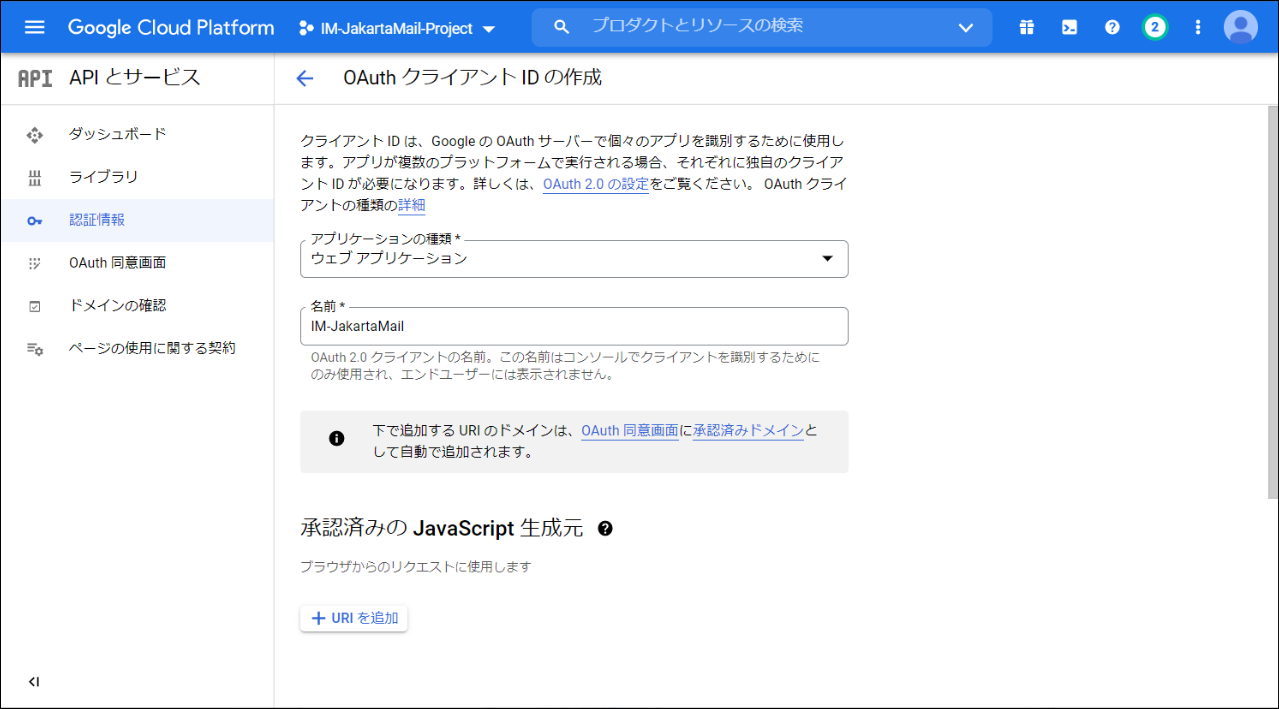
Task: Open the help question mark icon
Action: tap(1112, 27)
